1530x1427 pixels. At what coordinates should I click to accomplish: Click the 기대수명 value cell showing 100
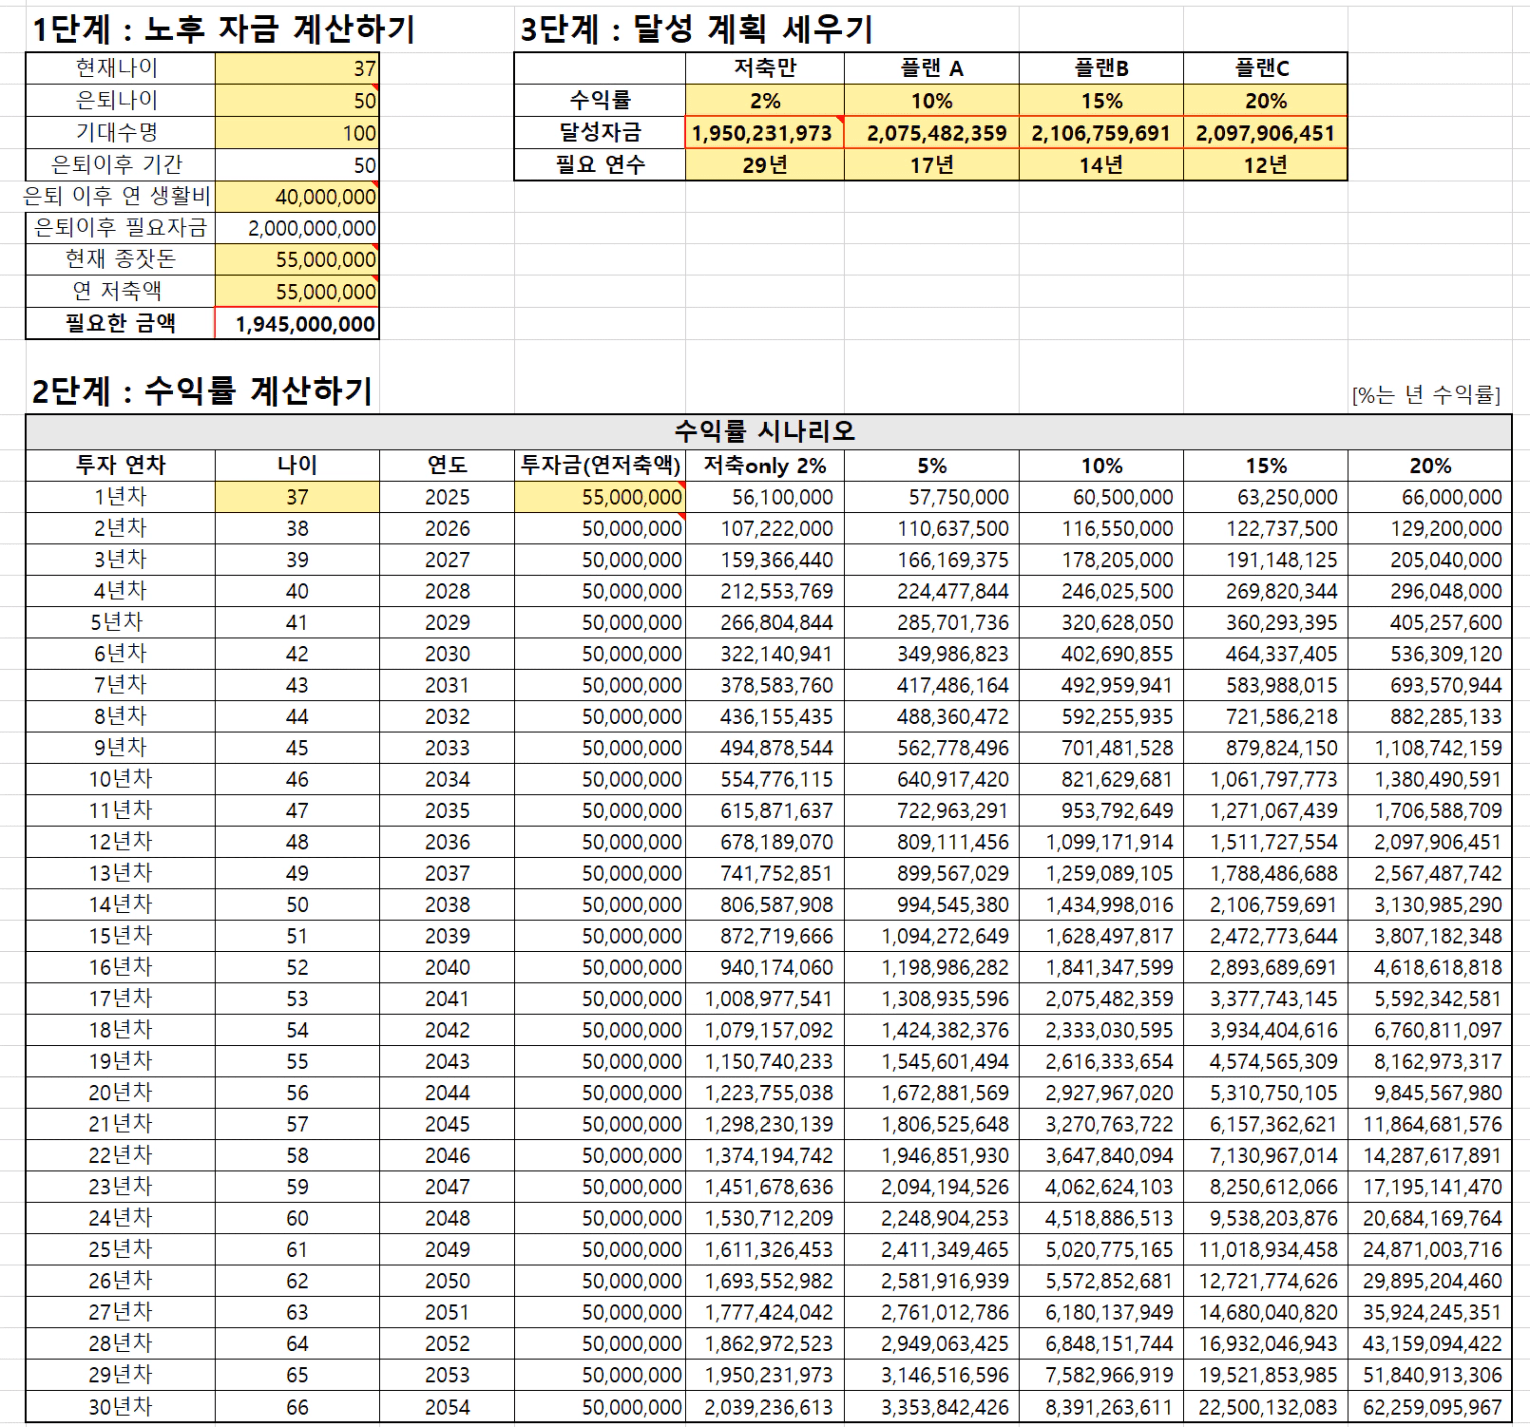coord(297,132)
